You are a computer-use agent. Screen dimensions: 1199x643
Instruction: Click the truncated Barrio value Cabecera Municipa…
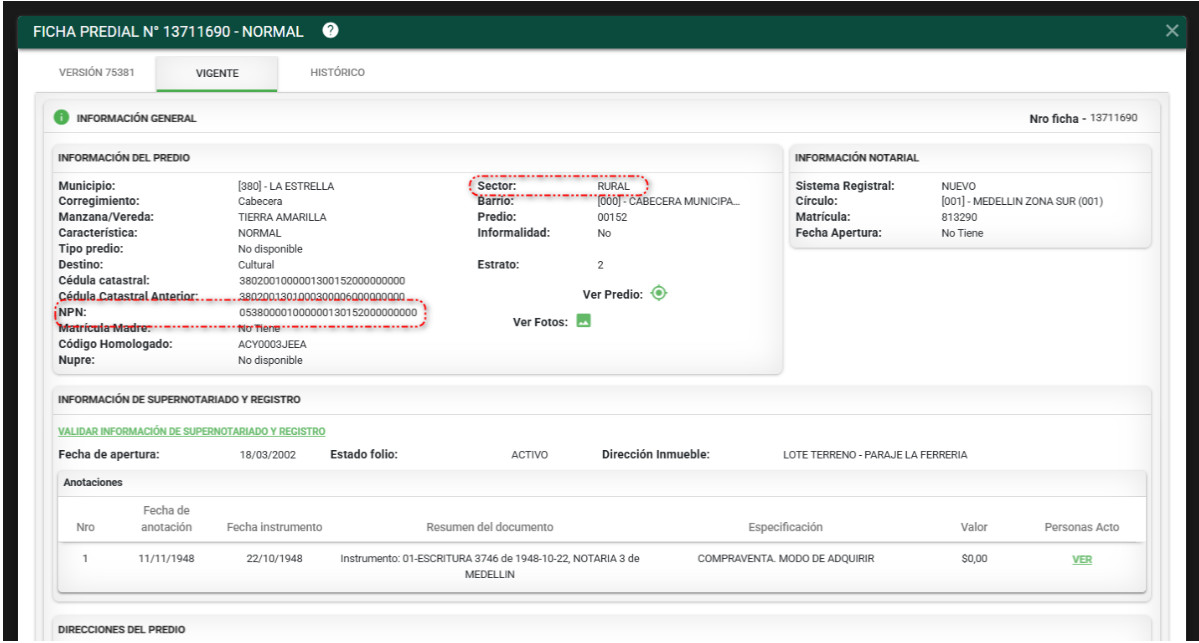click(669, 201)
